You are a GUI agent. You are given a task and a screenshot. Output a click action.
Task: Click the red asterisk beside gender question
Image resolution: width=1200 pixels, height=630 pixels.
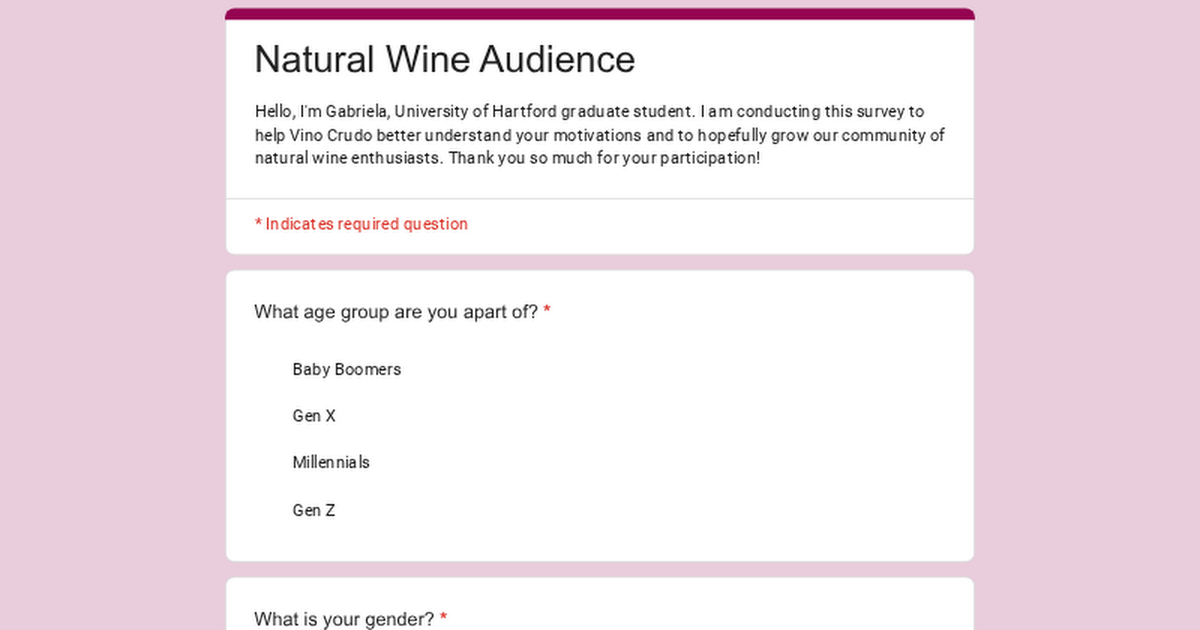(x=443, y=619)
